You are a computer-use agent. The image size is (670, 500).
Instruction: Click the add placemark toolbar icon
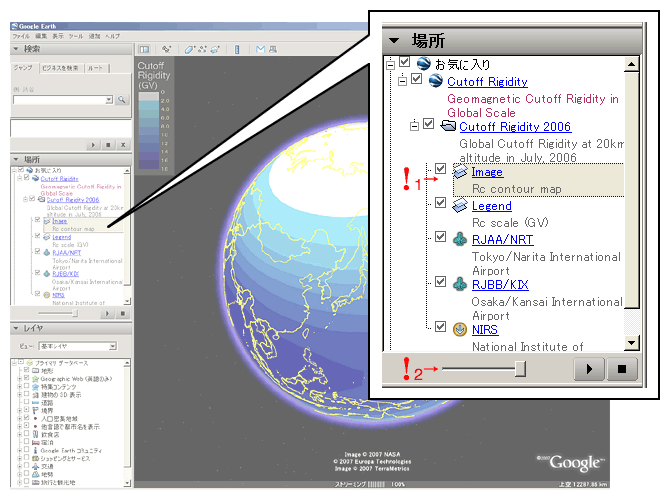coord(166,50)
